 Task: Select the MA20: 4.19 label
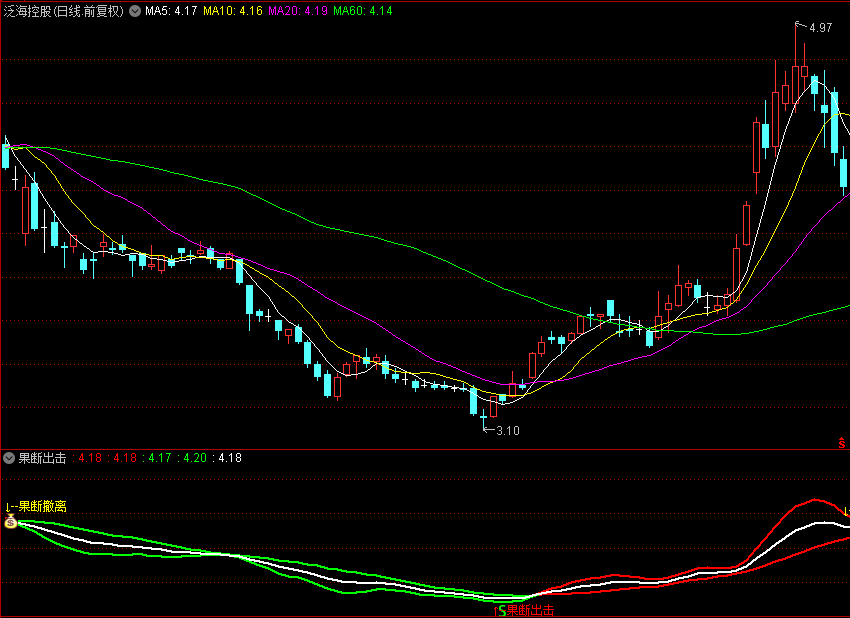[298, 11]
